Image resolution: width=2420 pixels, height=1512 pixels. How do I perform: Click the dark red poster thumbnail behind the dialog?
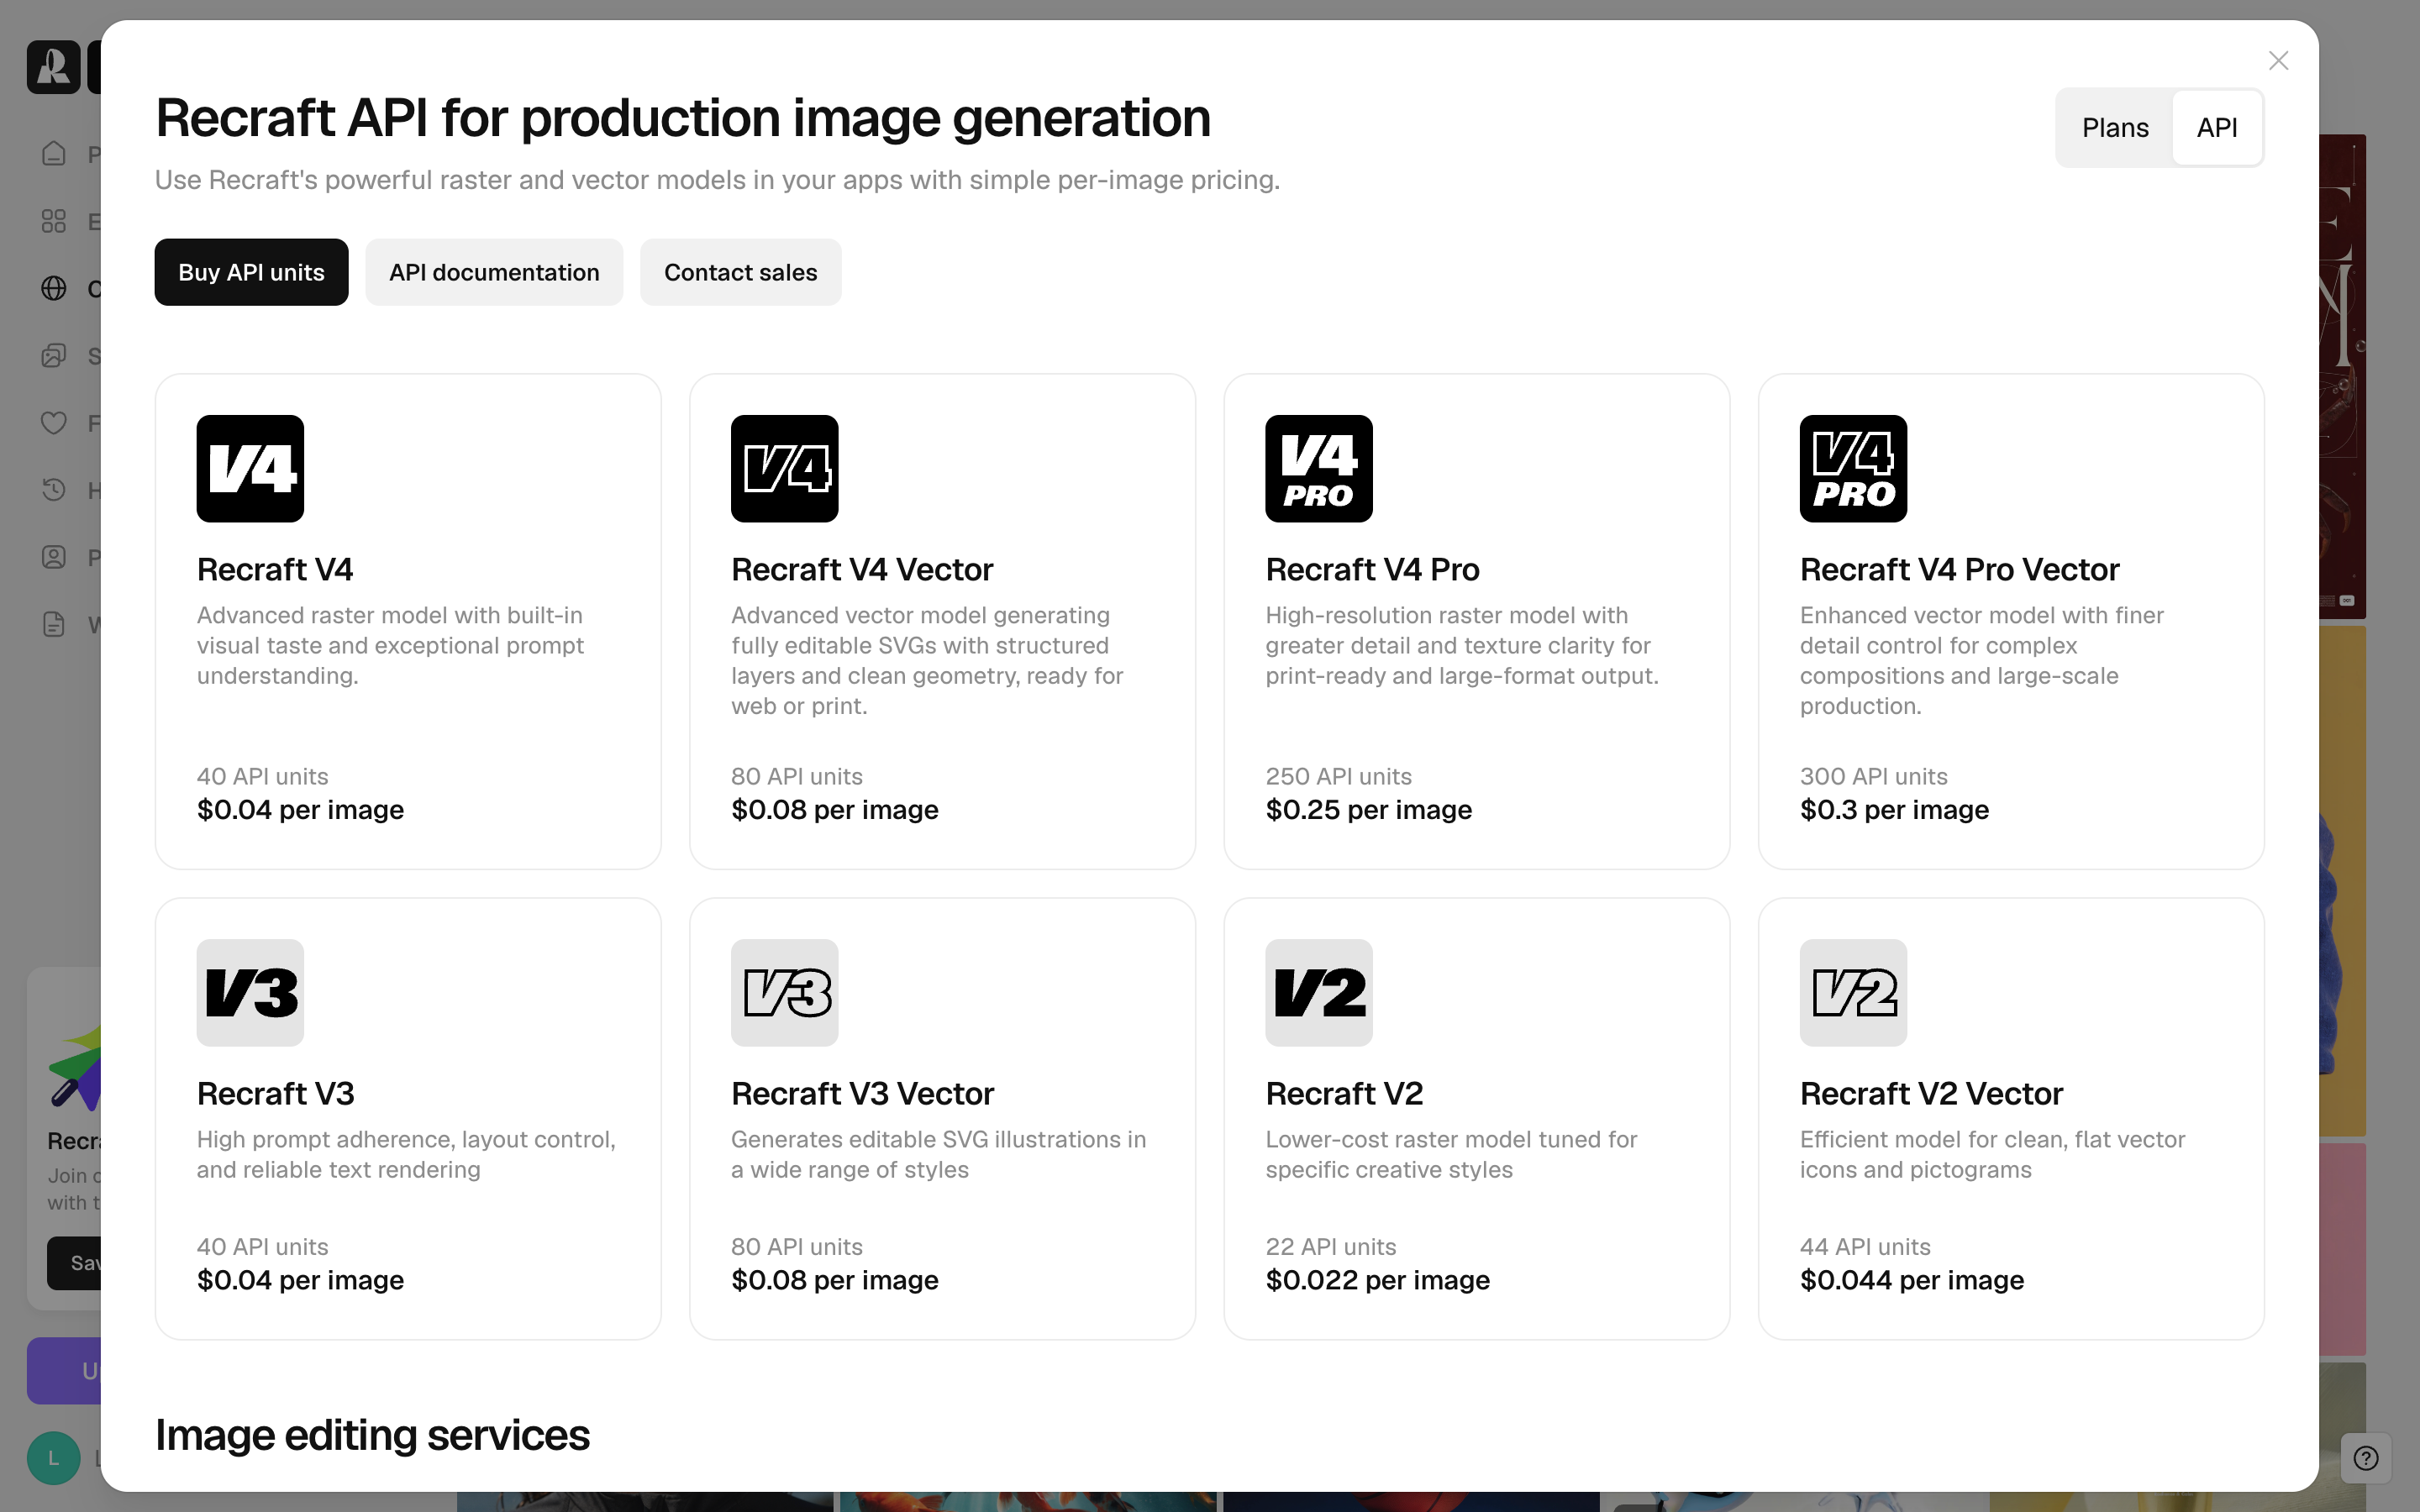2342,376
